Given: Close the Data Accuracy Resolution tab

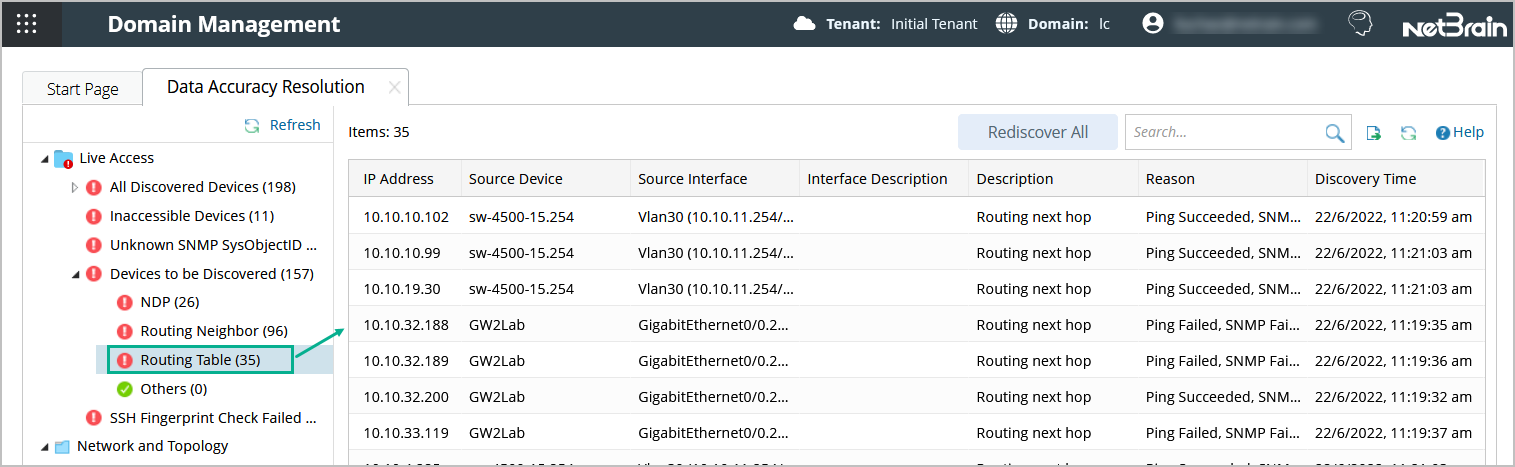Looking at the screenshot, I should coord(394,88).
